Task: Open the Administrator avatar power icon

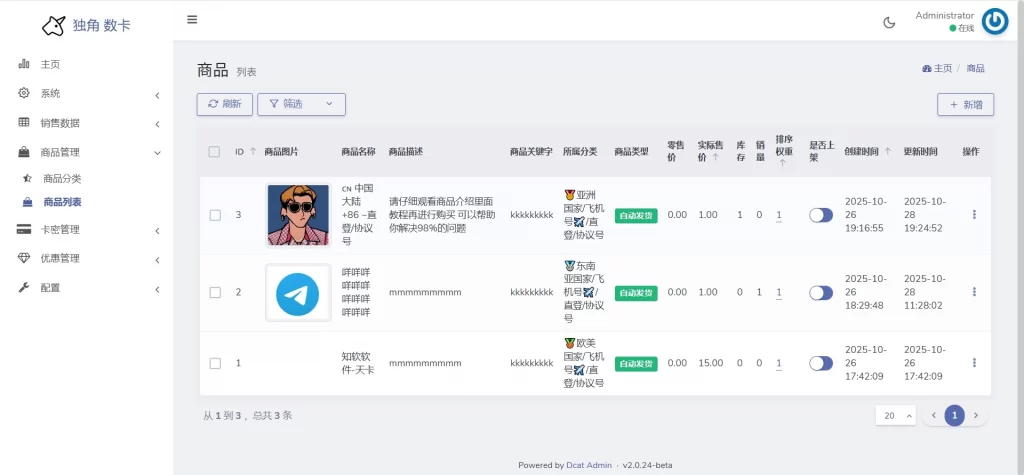Action: click(x=994, y=21)
